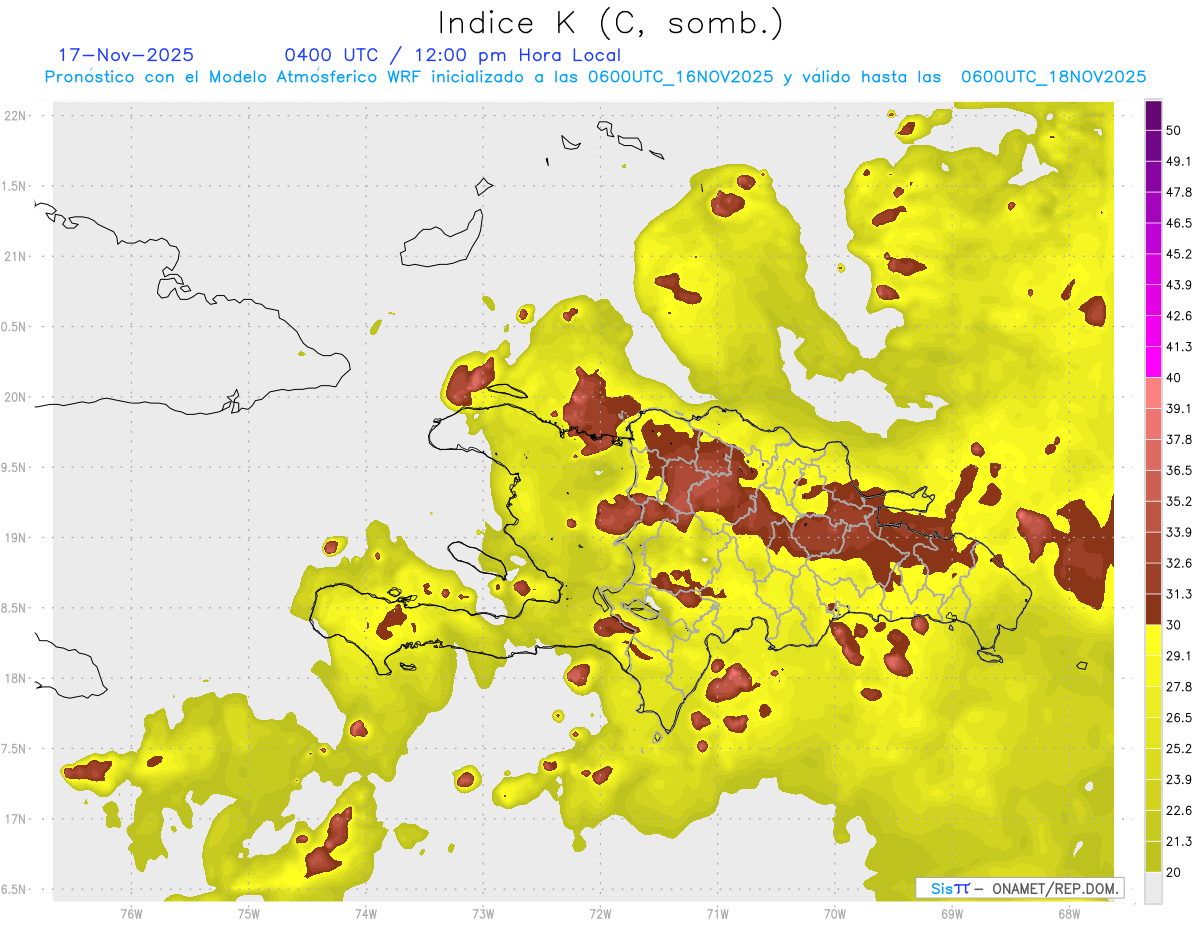This screenshot has width=1200, height=927.
Task: Click the "18N" latitude label
Action: pyautogui.click(x=16, y=679)
